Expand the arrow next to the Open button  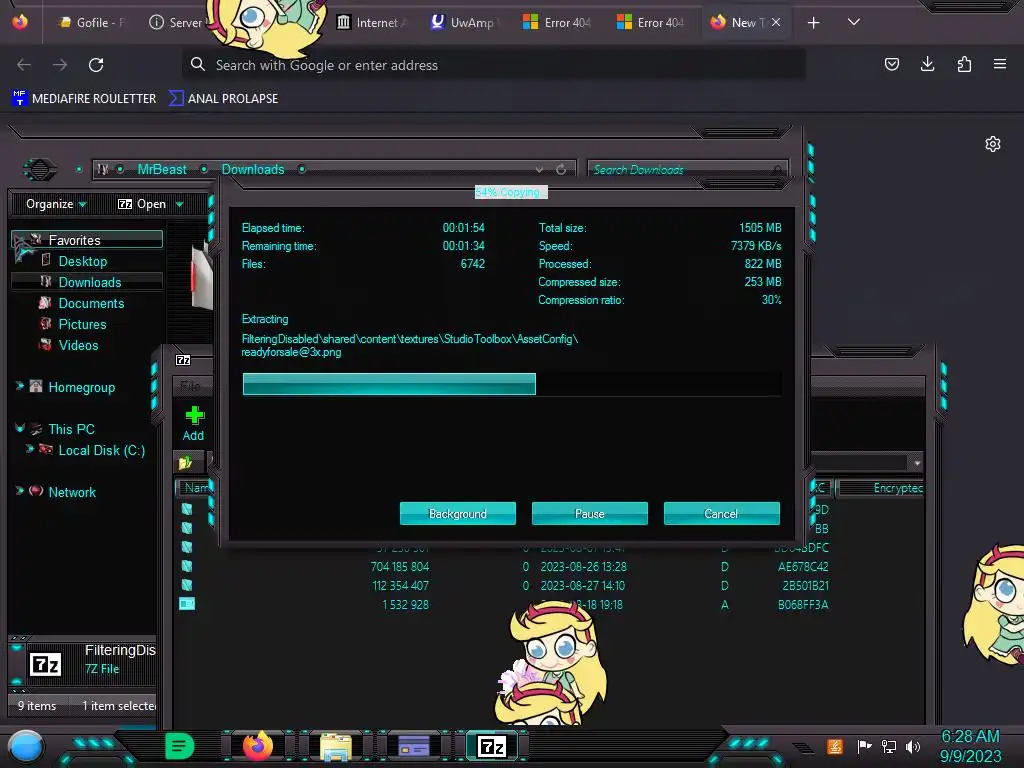tap(180, 204)
